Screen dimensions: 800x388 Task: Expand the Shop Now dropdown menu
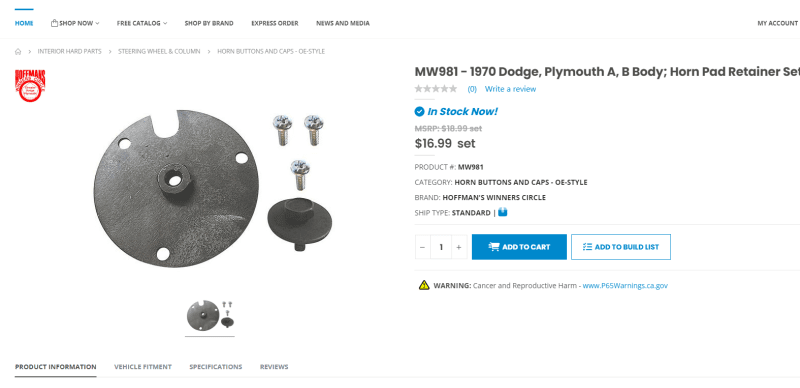(75, 23)
